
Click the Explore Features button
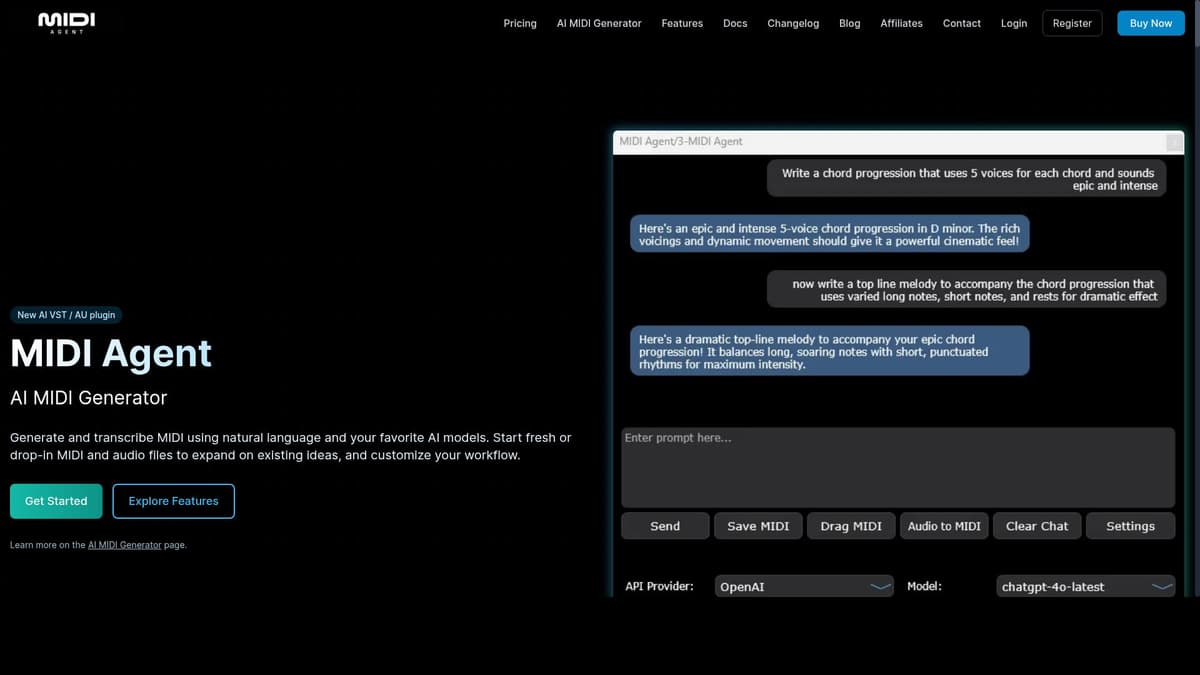(x=174, y=501)
